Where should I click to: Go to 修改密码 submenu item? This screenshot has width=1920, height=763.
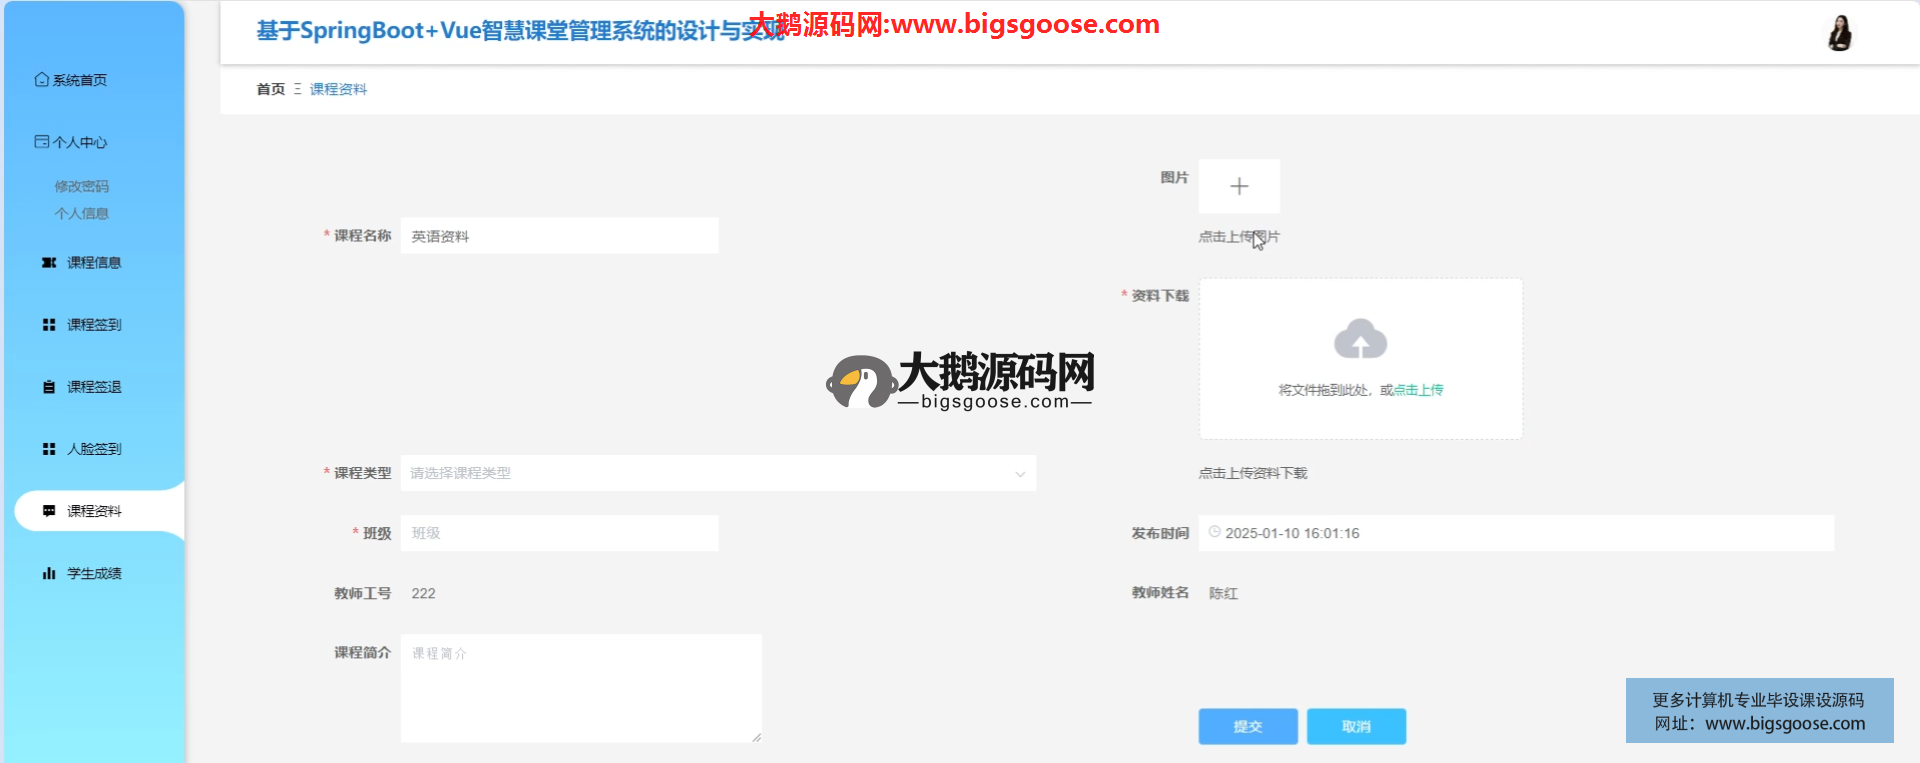[x=82, y=186]
